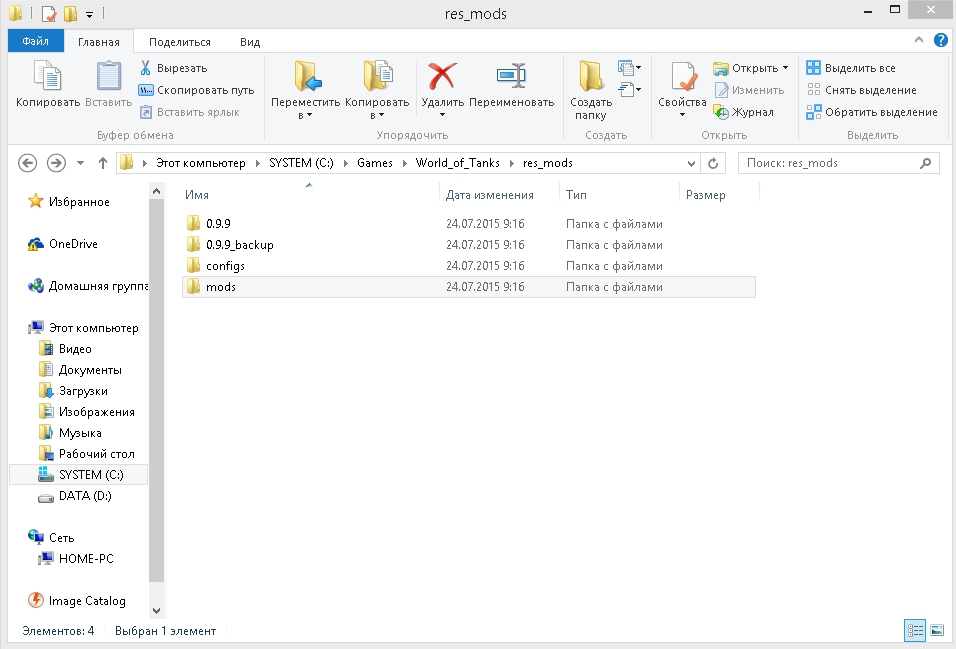Screen dimensions: 956x649
Task: Click Скопировать путь button
Action: coord(196,90)
